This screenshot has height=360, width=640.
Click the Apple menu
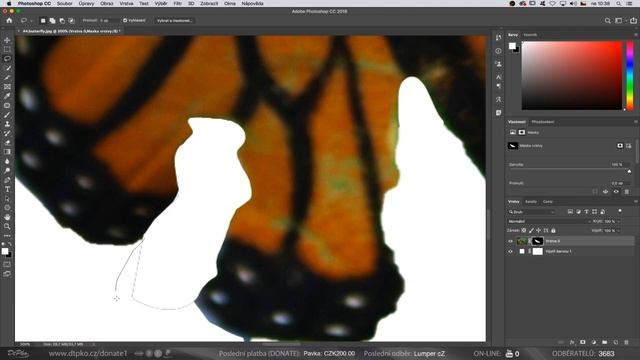[9, 3]
